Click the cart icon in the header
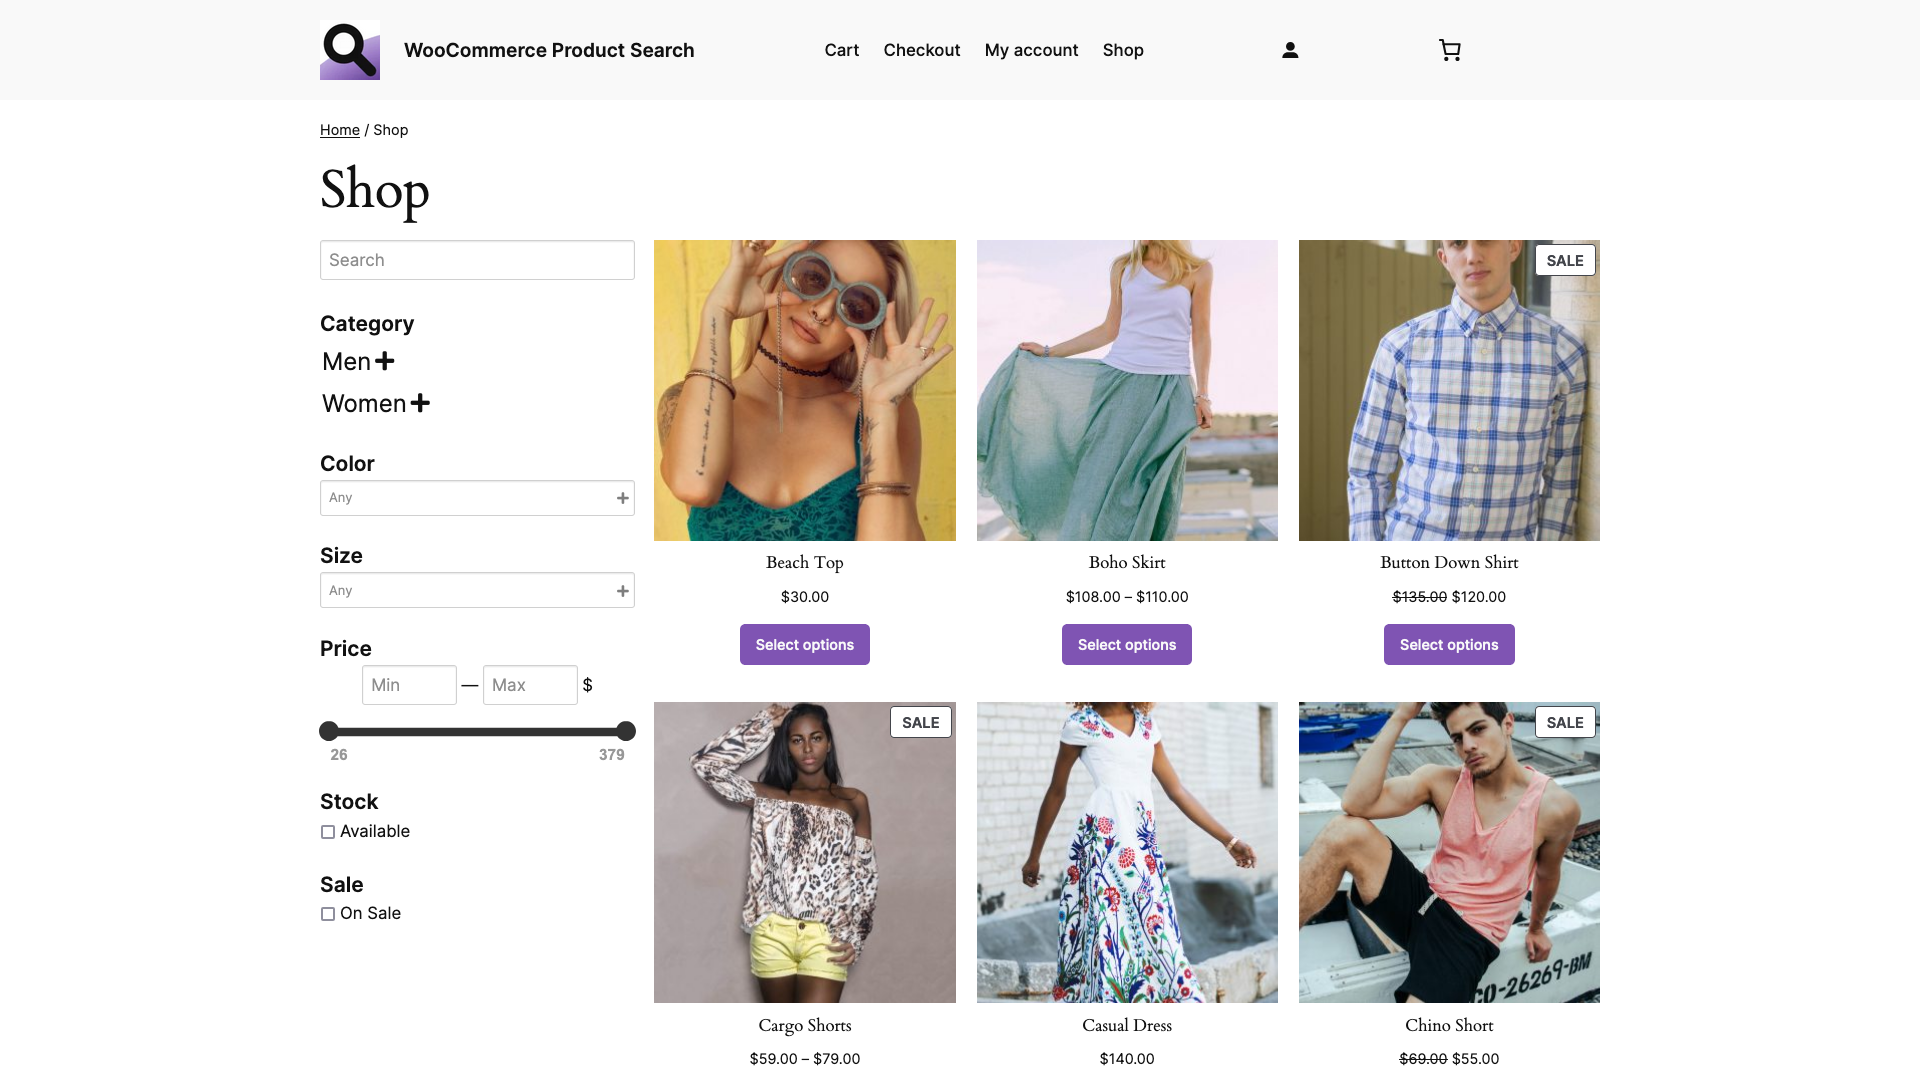Screen dimensions: 1920x1080 click(x=1448, y=49)
